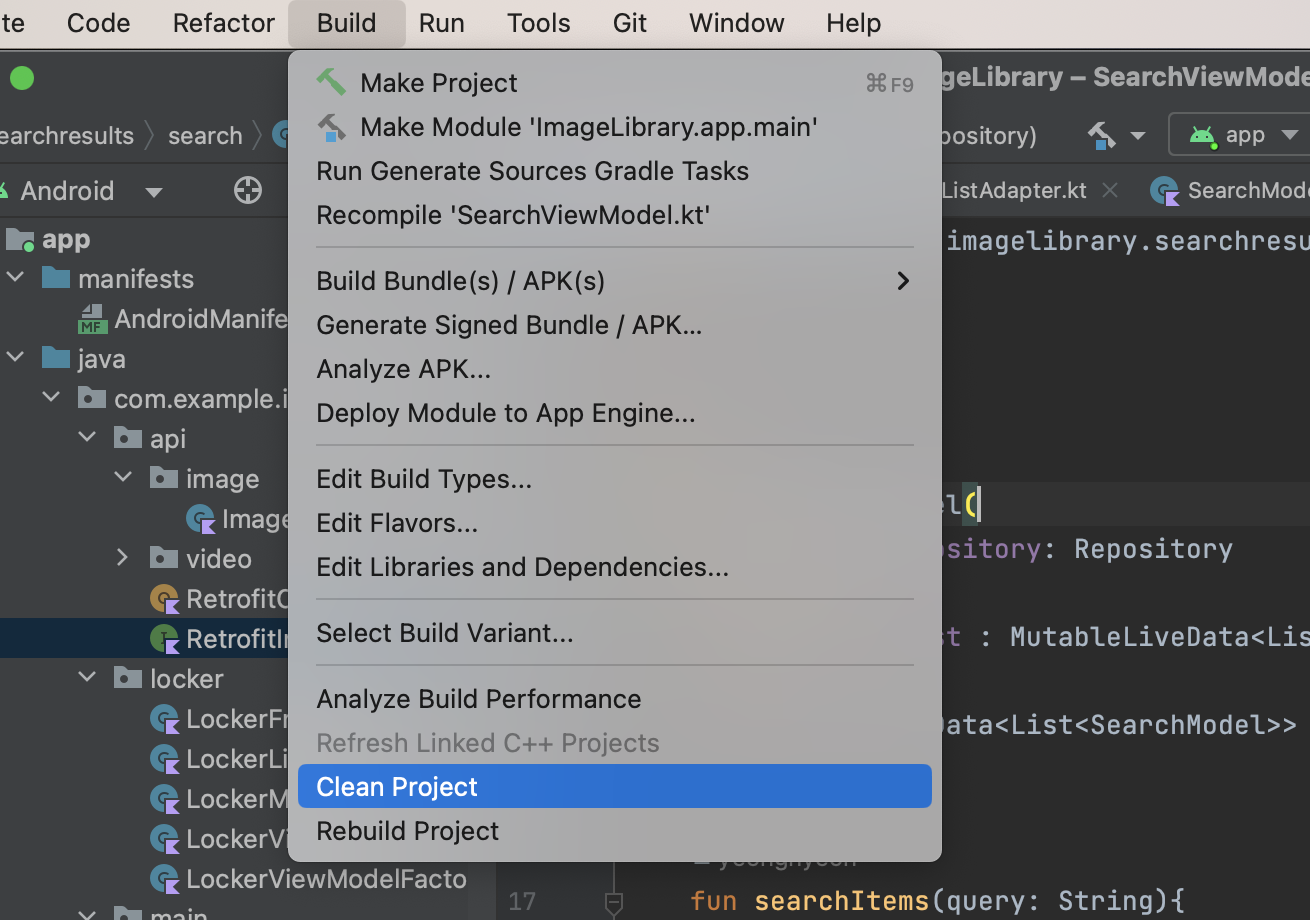This screenshot has height=920, width=1310.
Task: Click the searchItems function name in editor
Action: (841, 901)
